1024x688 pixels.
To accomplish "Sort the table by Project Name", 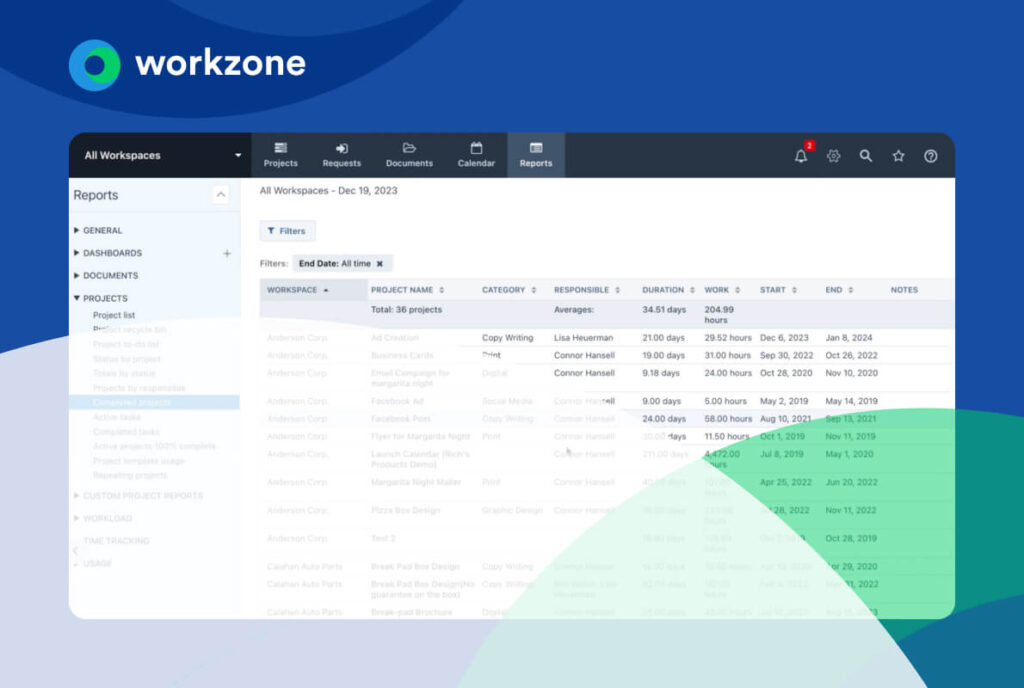I will click(408, 290).
